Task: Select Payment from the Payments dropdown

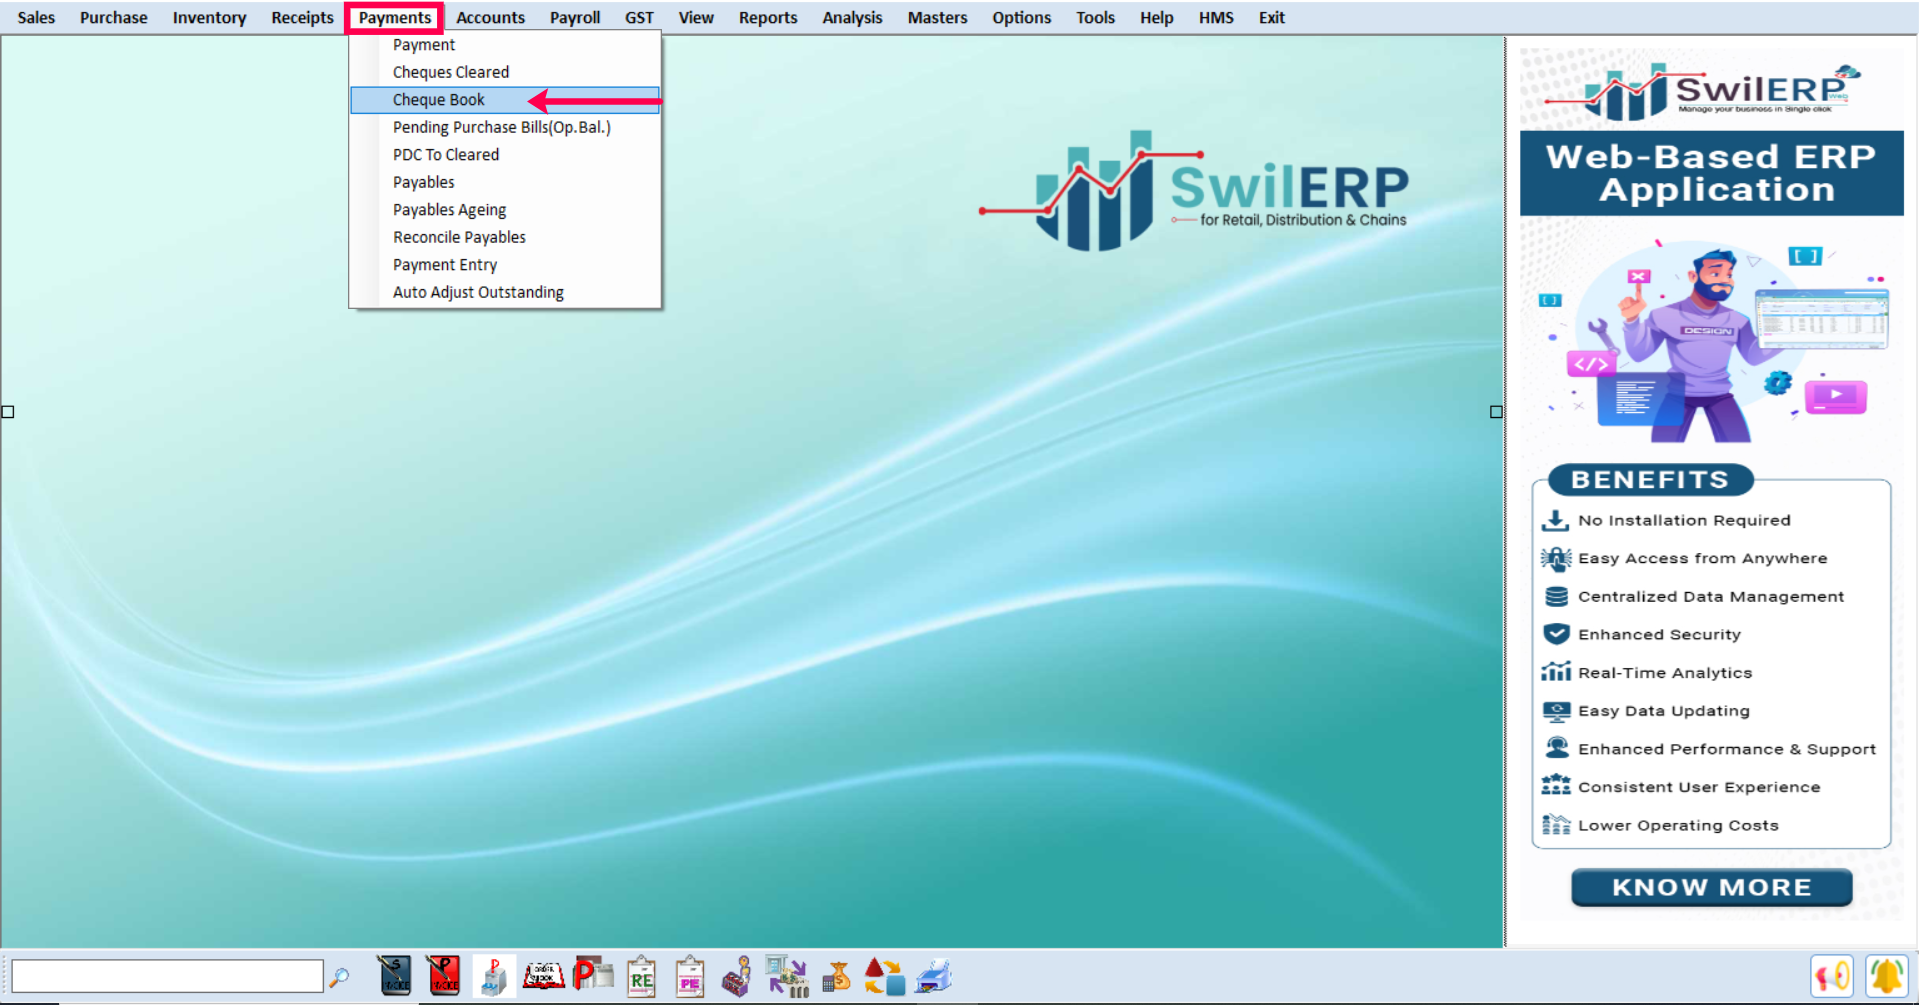Action: 505,45
